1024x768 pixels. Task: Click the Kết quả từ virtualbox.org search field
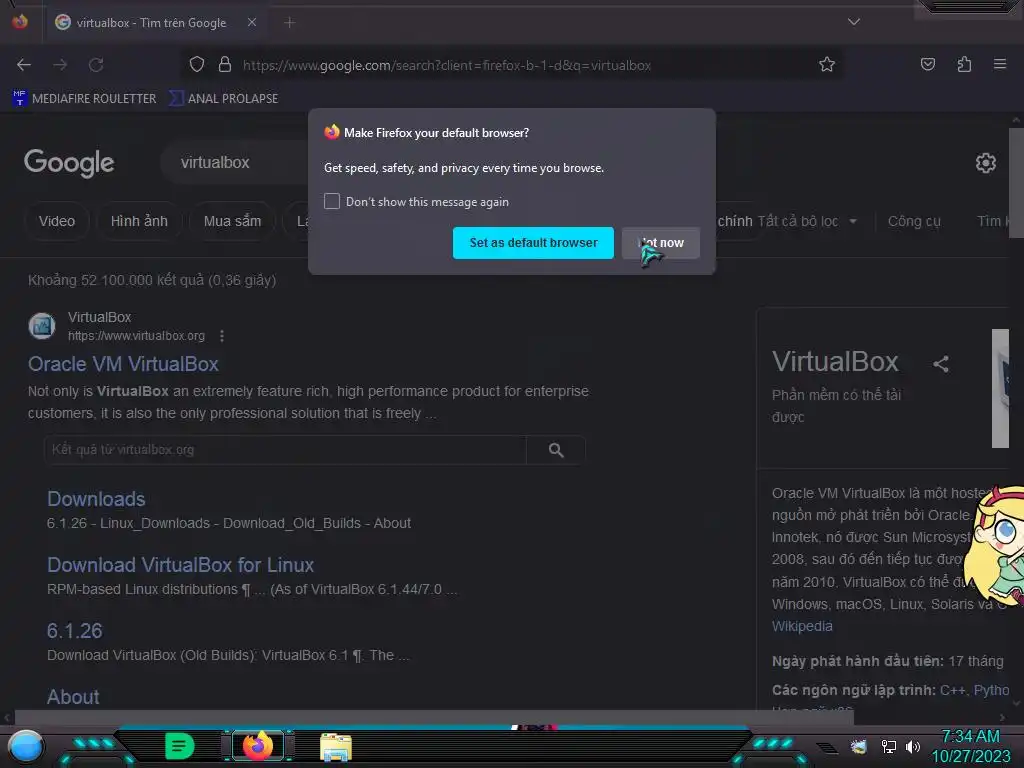click(285, 450)
